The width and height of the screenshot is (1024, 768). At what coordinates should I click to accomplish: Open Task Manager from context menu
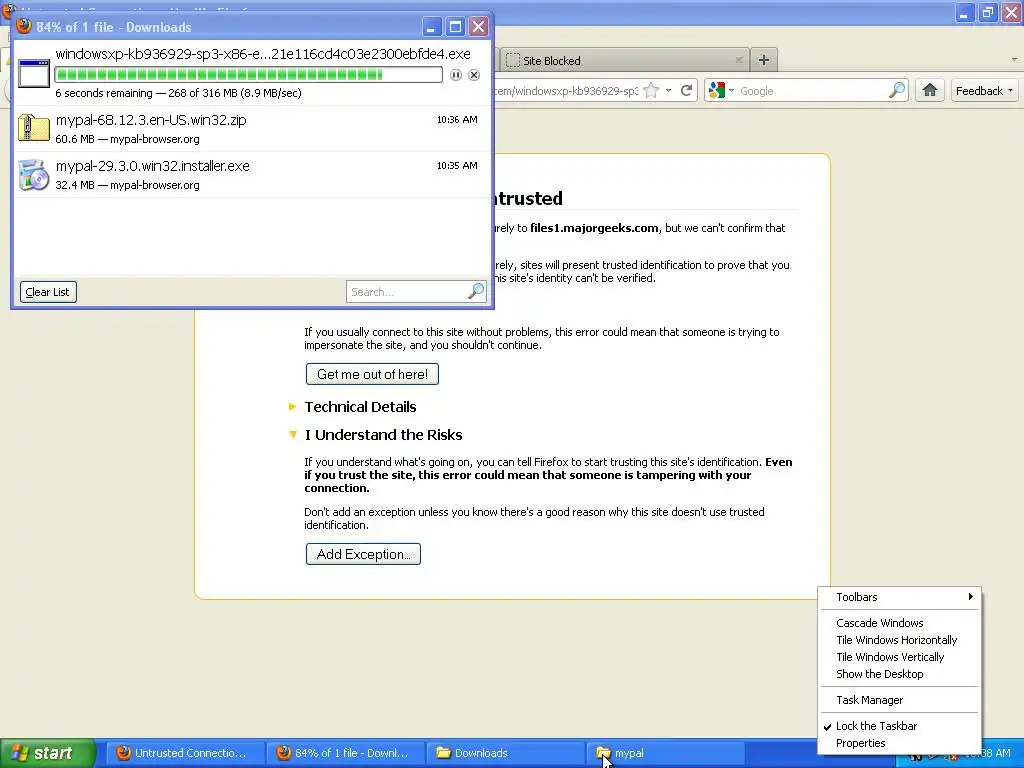[899, 700]
